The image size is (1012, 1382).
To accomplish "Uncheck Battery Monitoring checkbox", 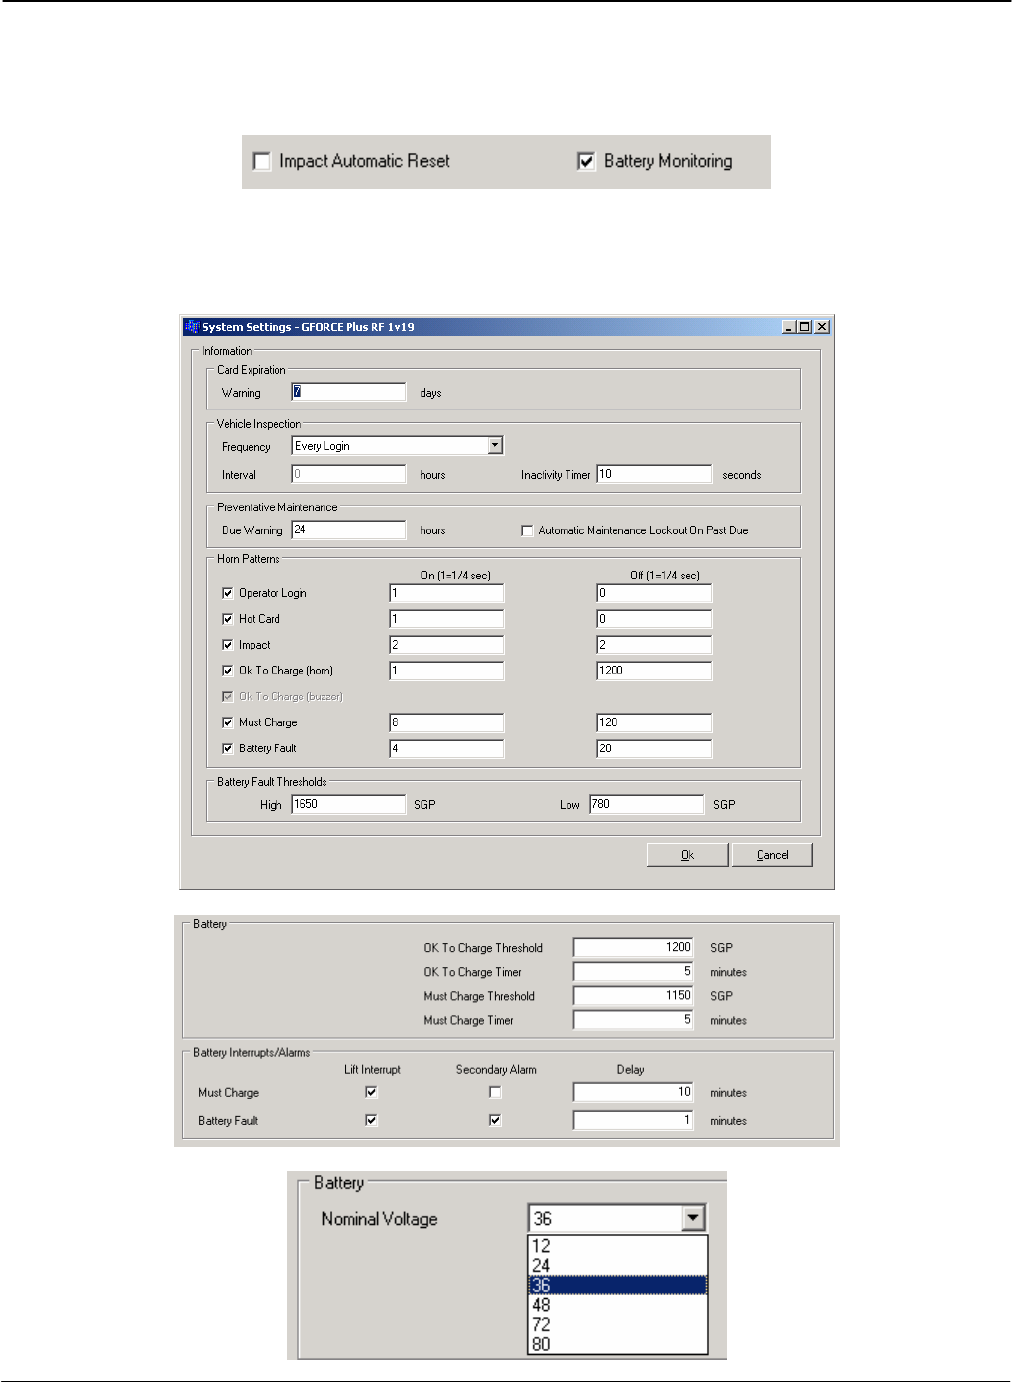I will click(586, 161).
